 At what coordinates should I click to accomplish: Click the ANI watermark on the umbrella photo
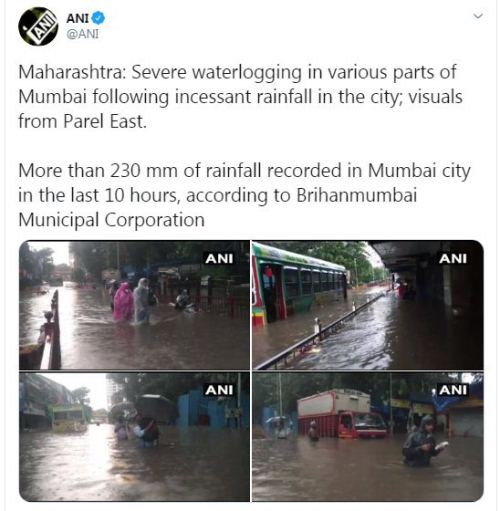[x=219, y=390]
